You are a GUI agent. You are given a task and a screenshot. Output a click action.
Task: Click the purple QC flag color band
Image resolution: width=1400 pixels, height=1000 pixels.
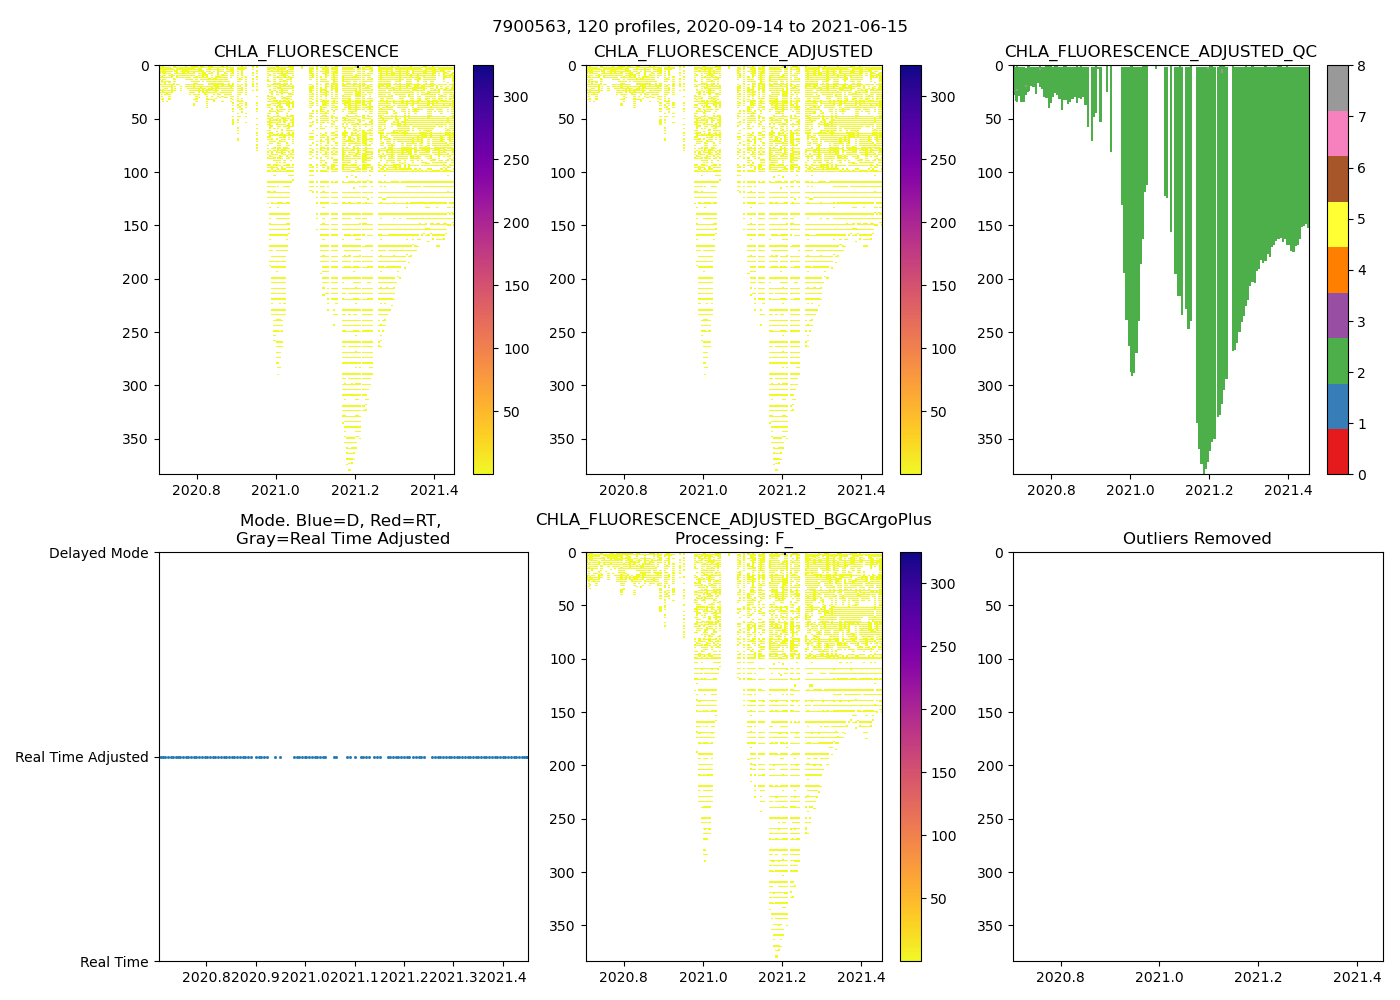coord(1337,315)
